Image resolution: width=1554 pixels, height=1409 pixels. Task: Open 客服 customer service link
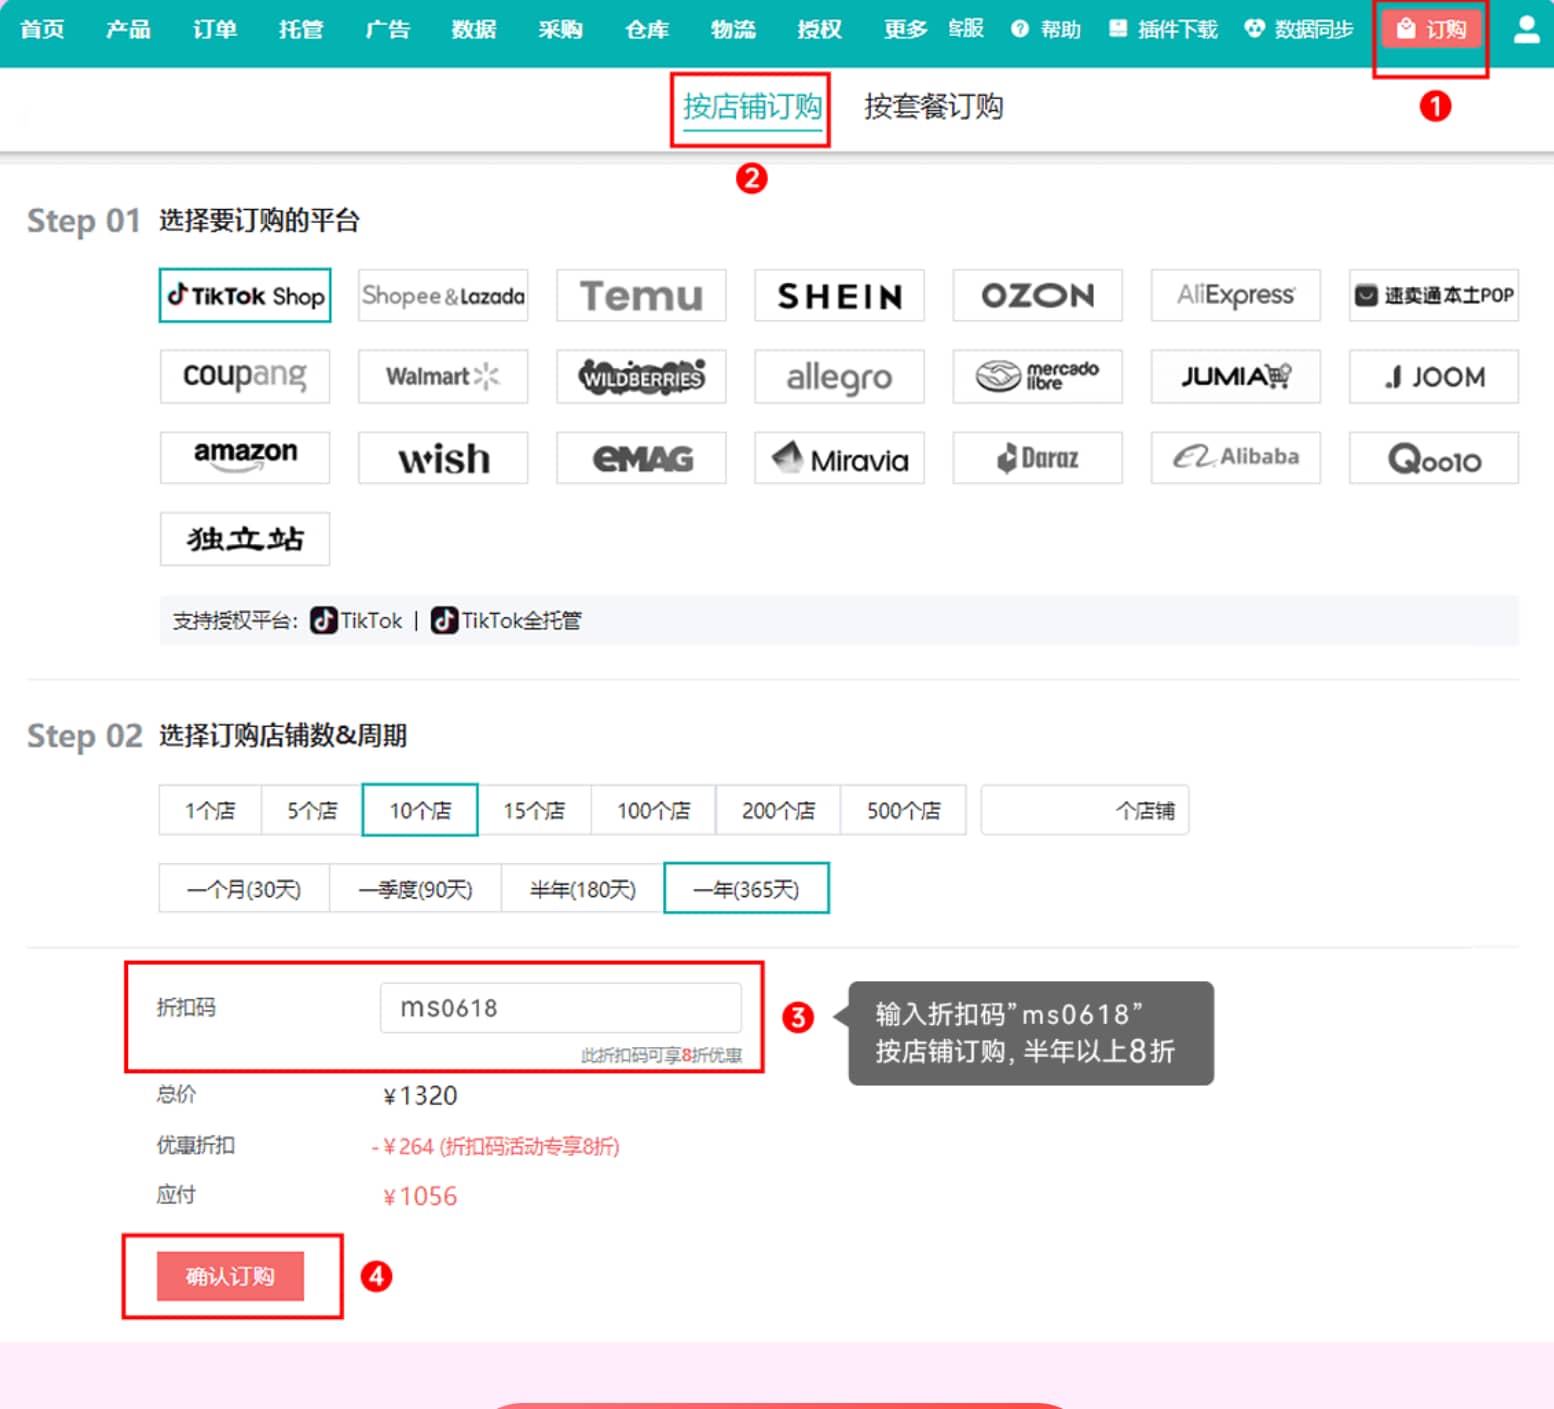pyautogui.click(x=966, y=29)
